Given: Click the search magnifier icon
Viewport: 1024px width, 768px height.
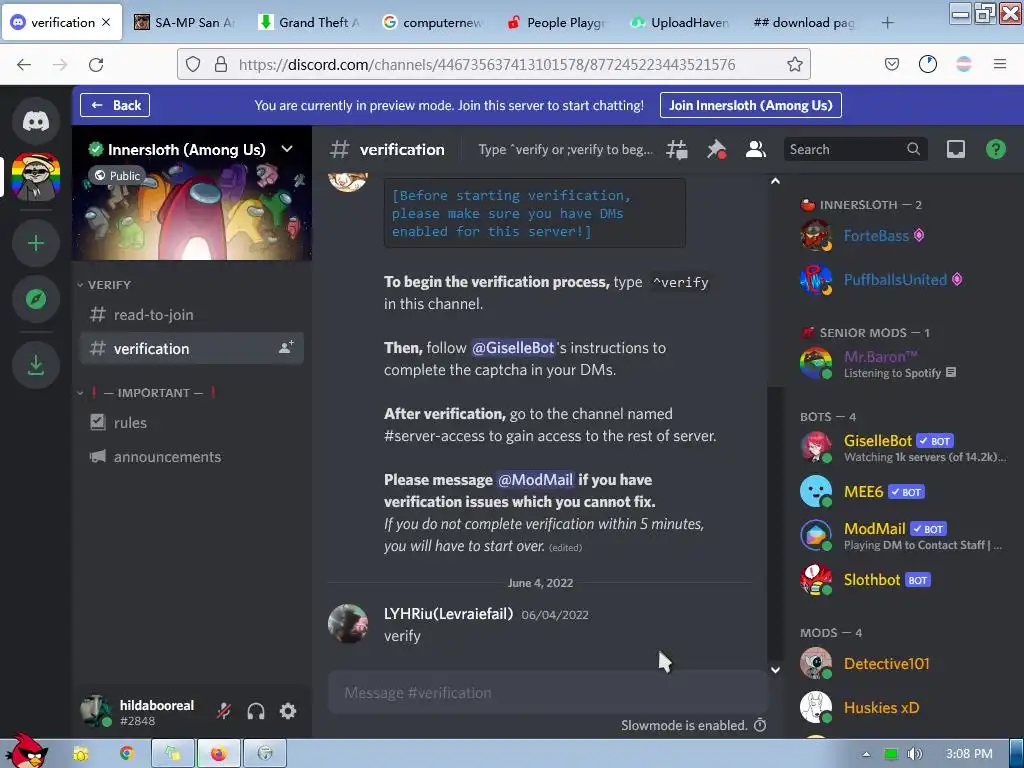Looking at the screenshot, I should click(x=913, y=149).
